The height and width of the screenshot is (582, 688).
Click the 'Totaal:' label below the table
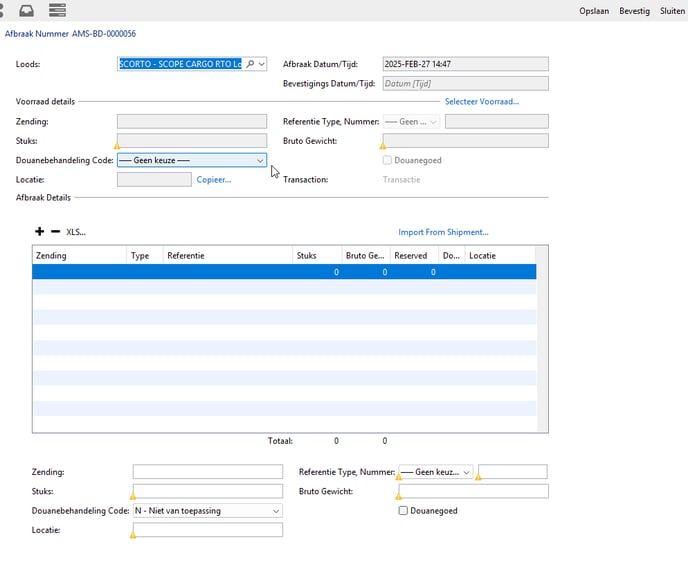click(x=280, y=441)
